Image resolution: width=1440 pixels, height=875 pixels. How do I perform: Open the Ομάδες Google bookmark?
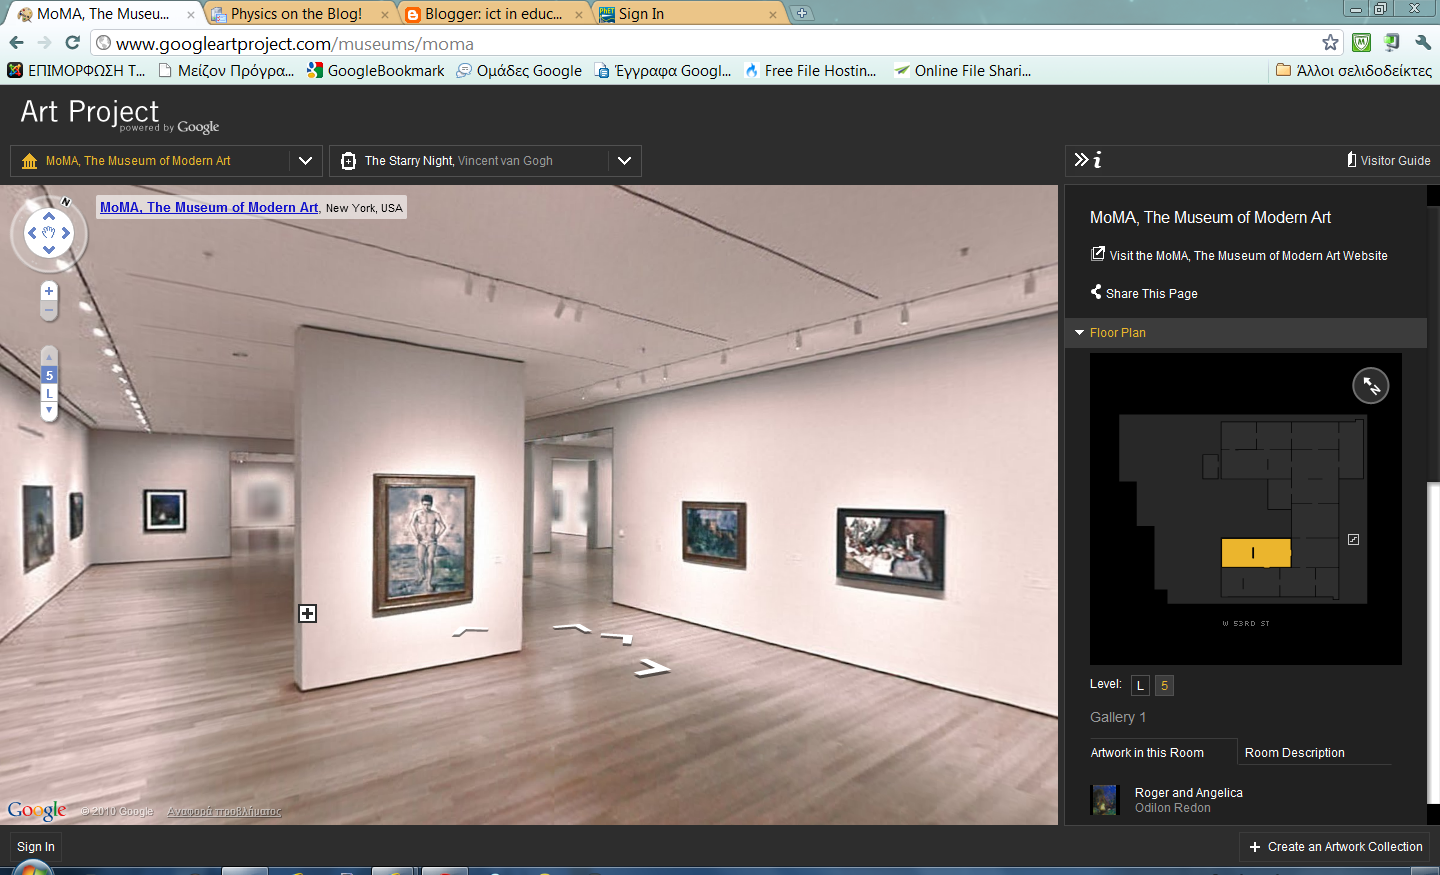pos(519,70)
